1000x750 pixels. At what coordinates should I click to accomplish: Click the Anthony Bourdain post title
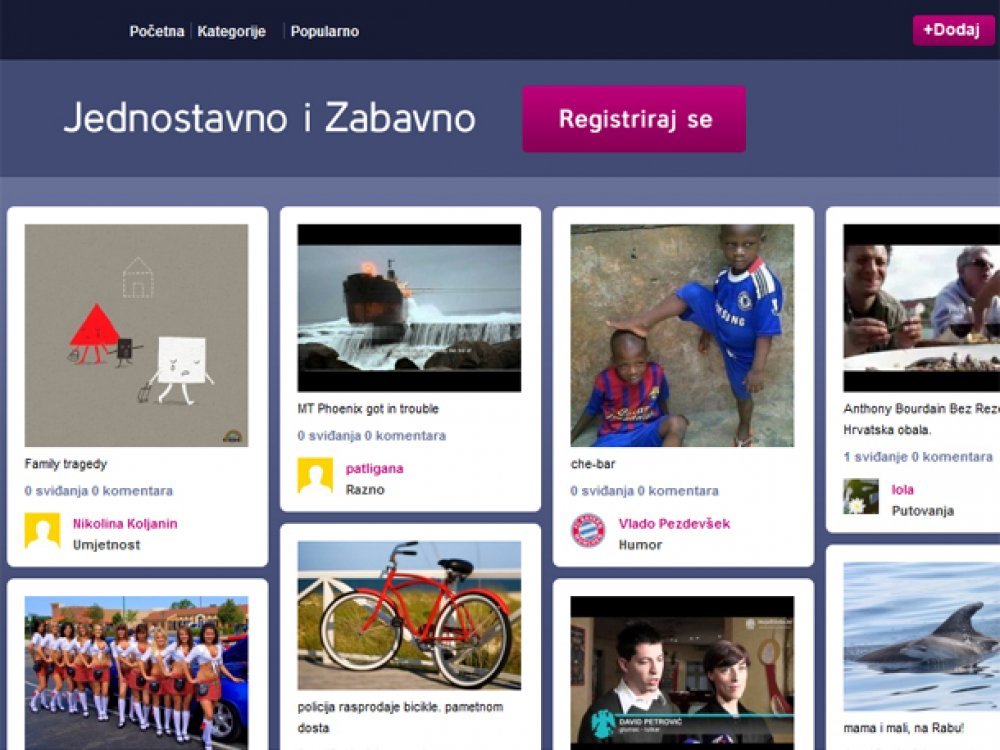922,419
